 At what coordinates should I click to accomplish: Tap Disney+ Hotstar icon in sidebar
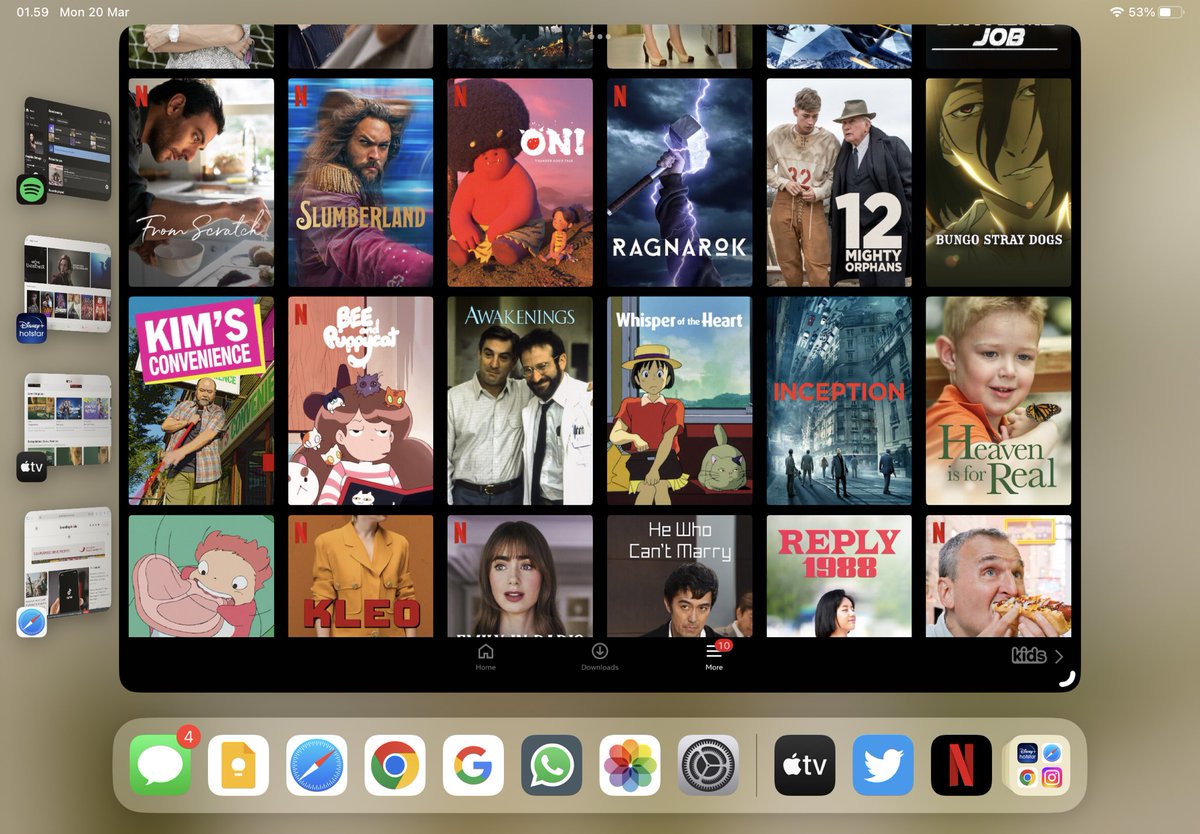[x=32, y=328]
